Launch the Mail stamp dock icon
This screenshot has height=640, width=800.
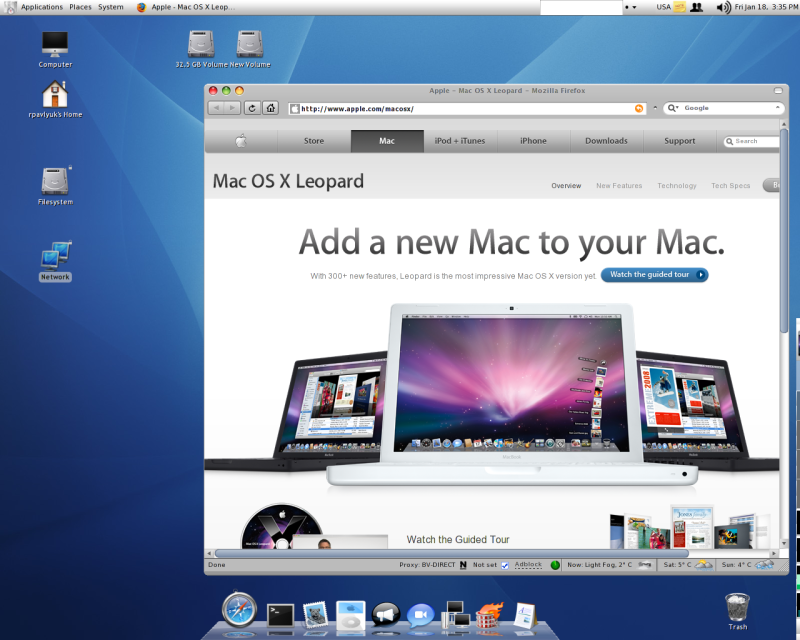point(315,614)
